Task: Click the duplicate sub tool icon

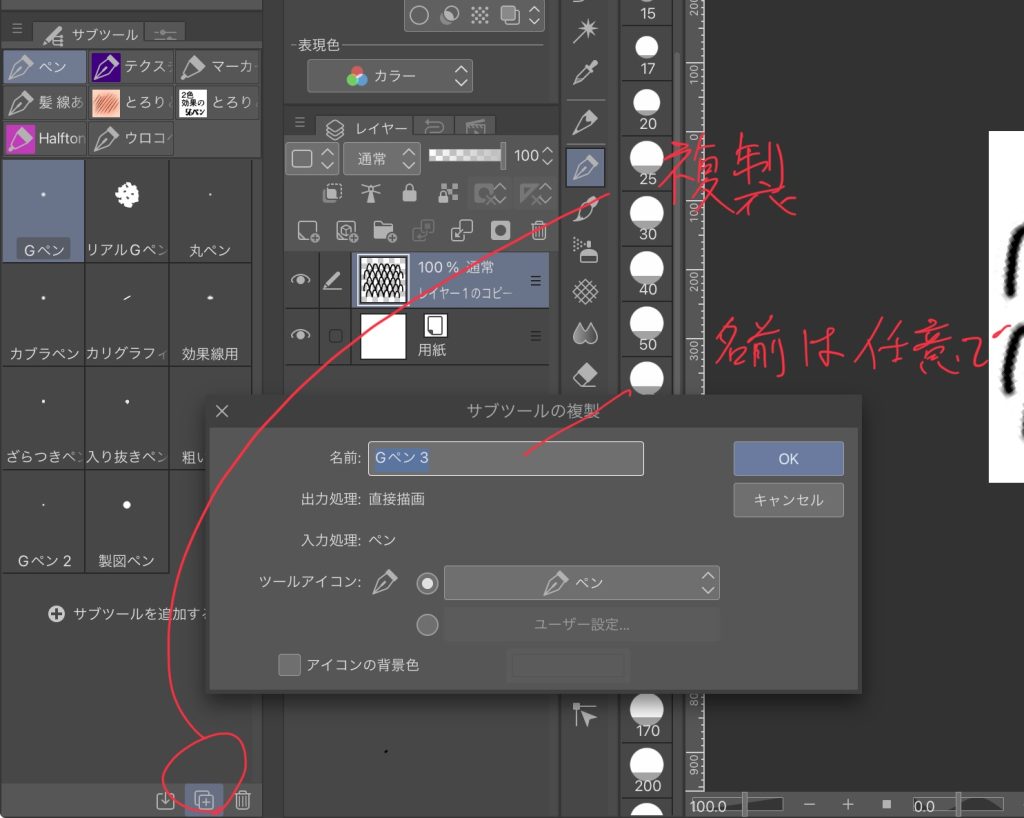Action: click(x=203, y=800)
